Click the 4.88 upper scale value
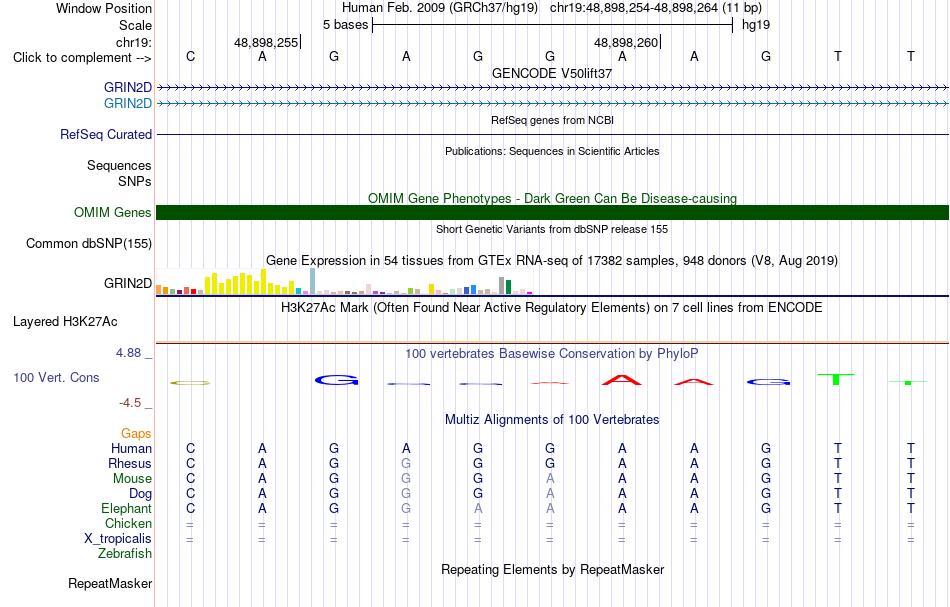The image size is (950, 607). [128, 353]
